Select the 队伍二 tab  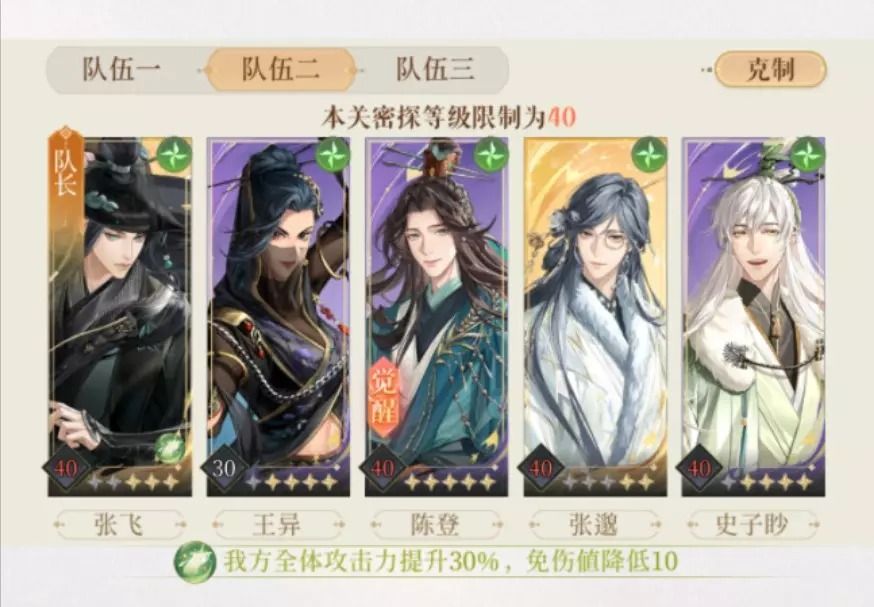click(x=280, y=70)
